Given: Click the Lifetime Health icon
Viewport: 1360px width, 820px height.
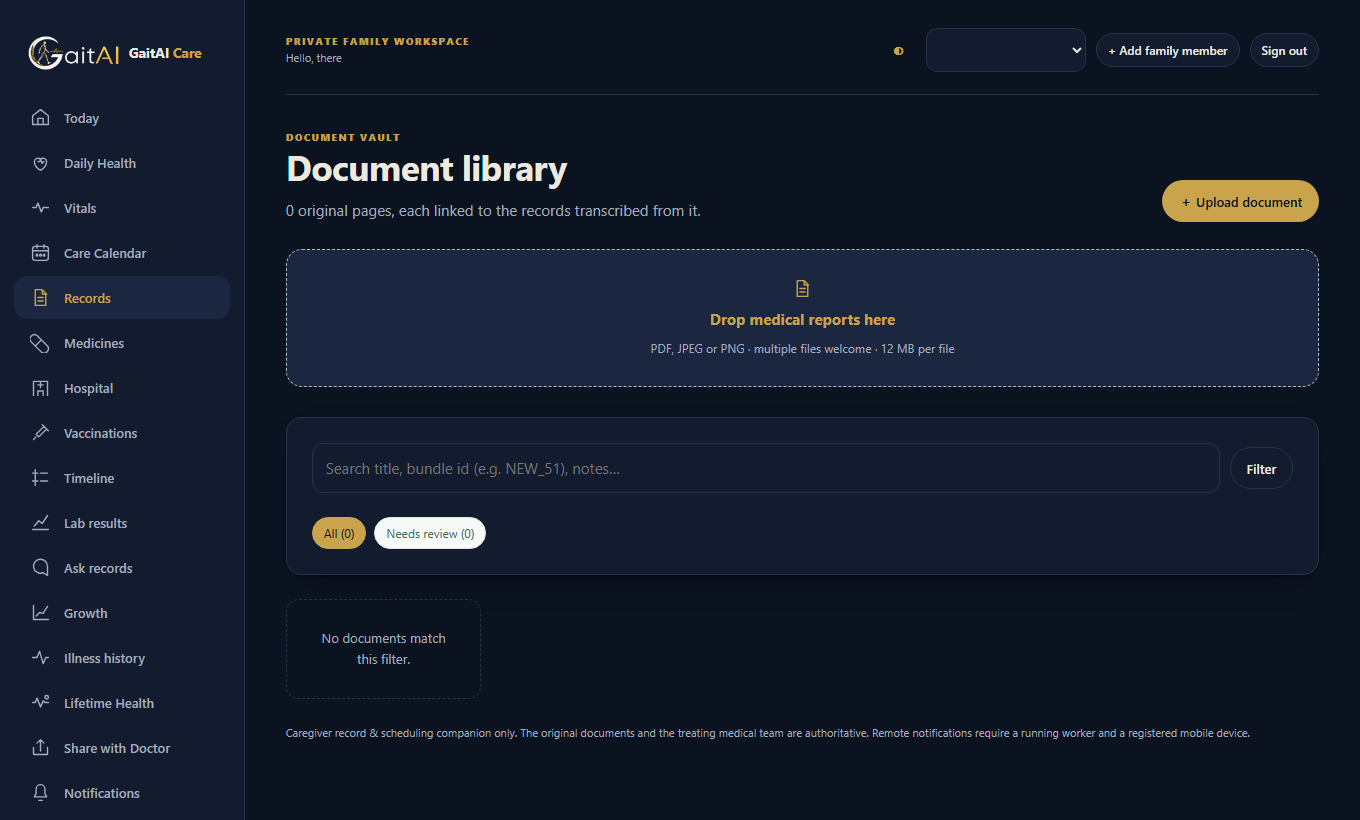Looking at the screenshot, I should [x=40, y=703].
